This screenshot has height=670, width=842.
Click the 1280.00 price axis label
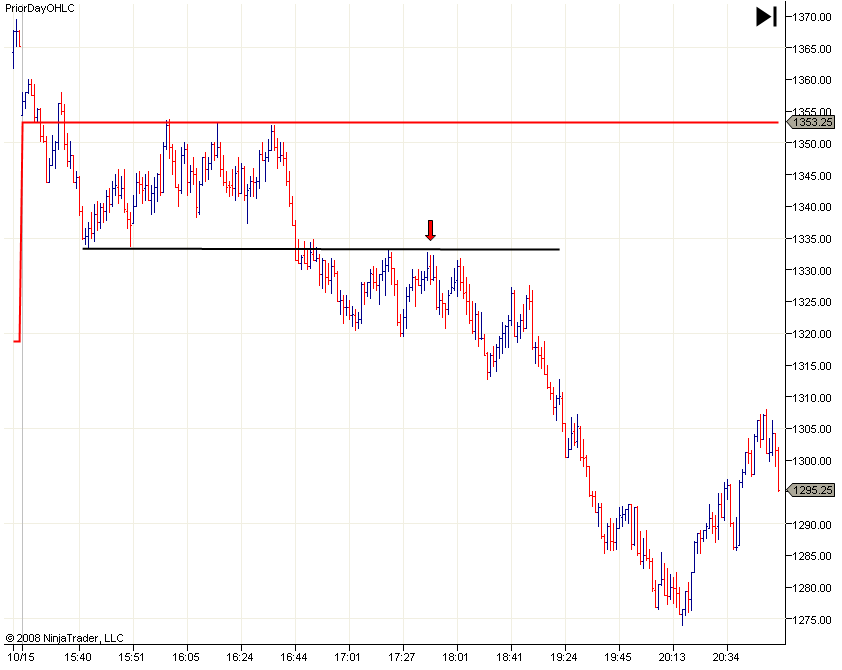coord(811,588)
